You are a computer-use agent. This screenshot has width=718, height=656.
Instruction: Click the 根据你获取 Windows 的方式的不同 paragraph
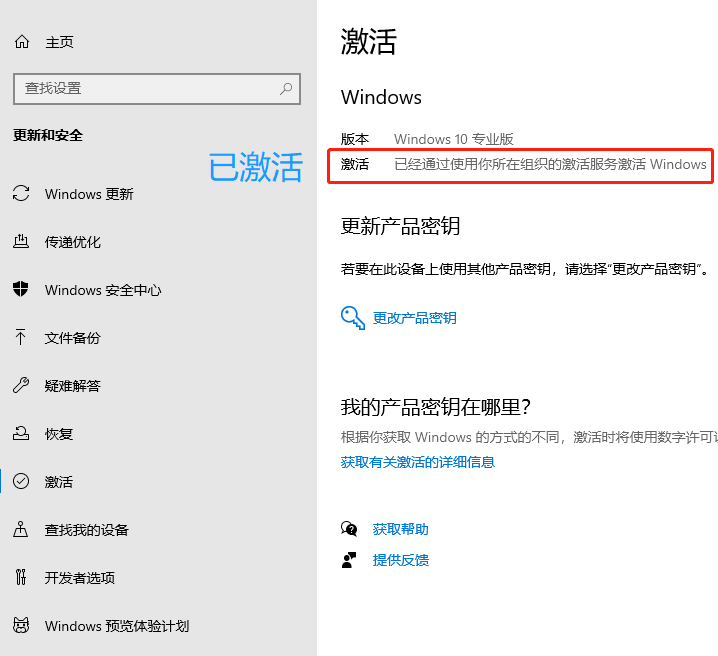coord(529,437)
